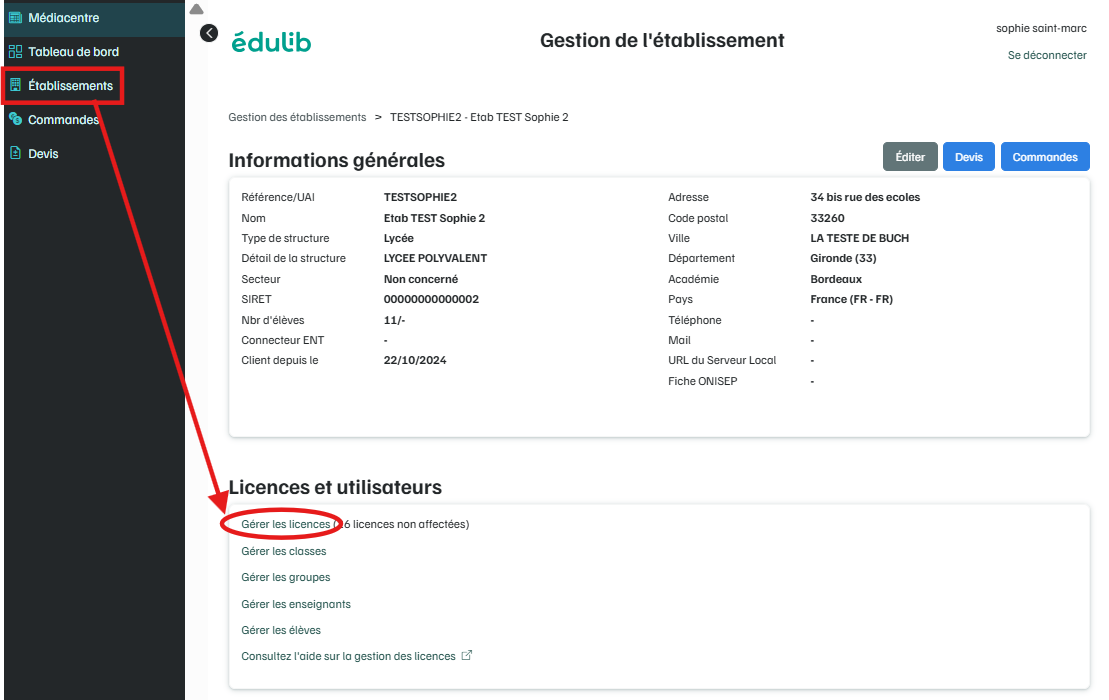
Task: Collapse sidebar with back arrow button
Action: 208,33
